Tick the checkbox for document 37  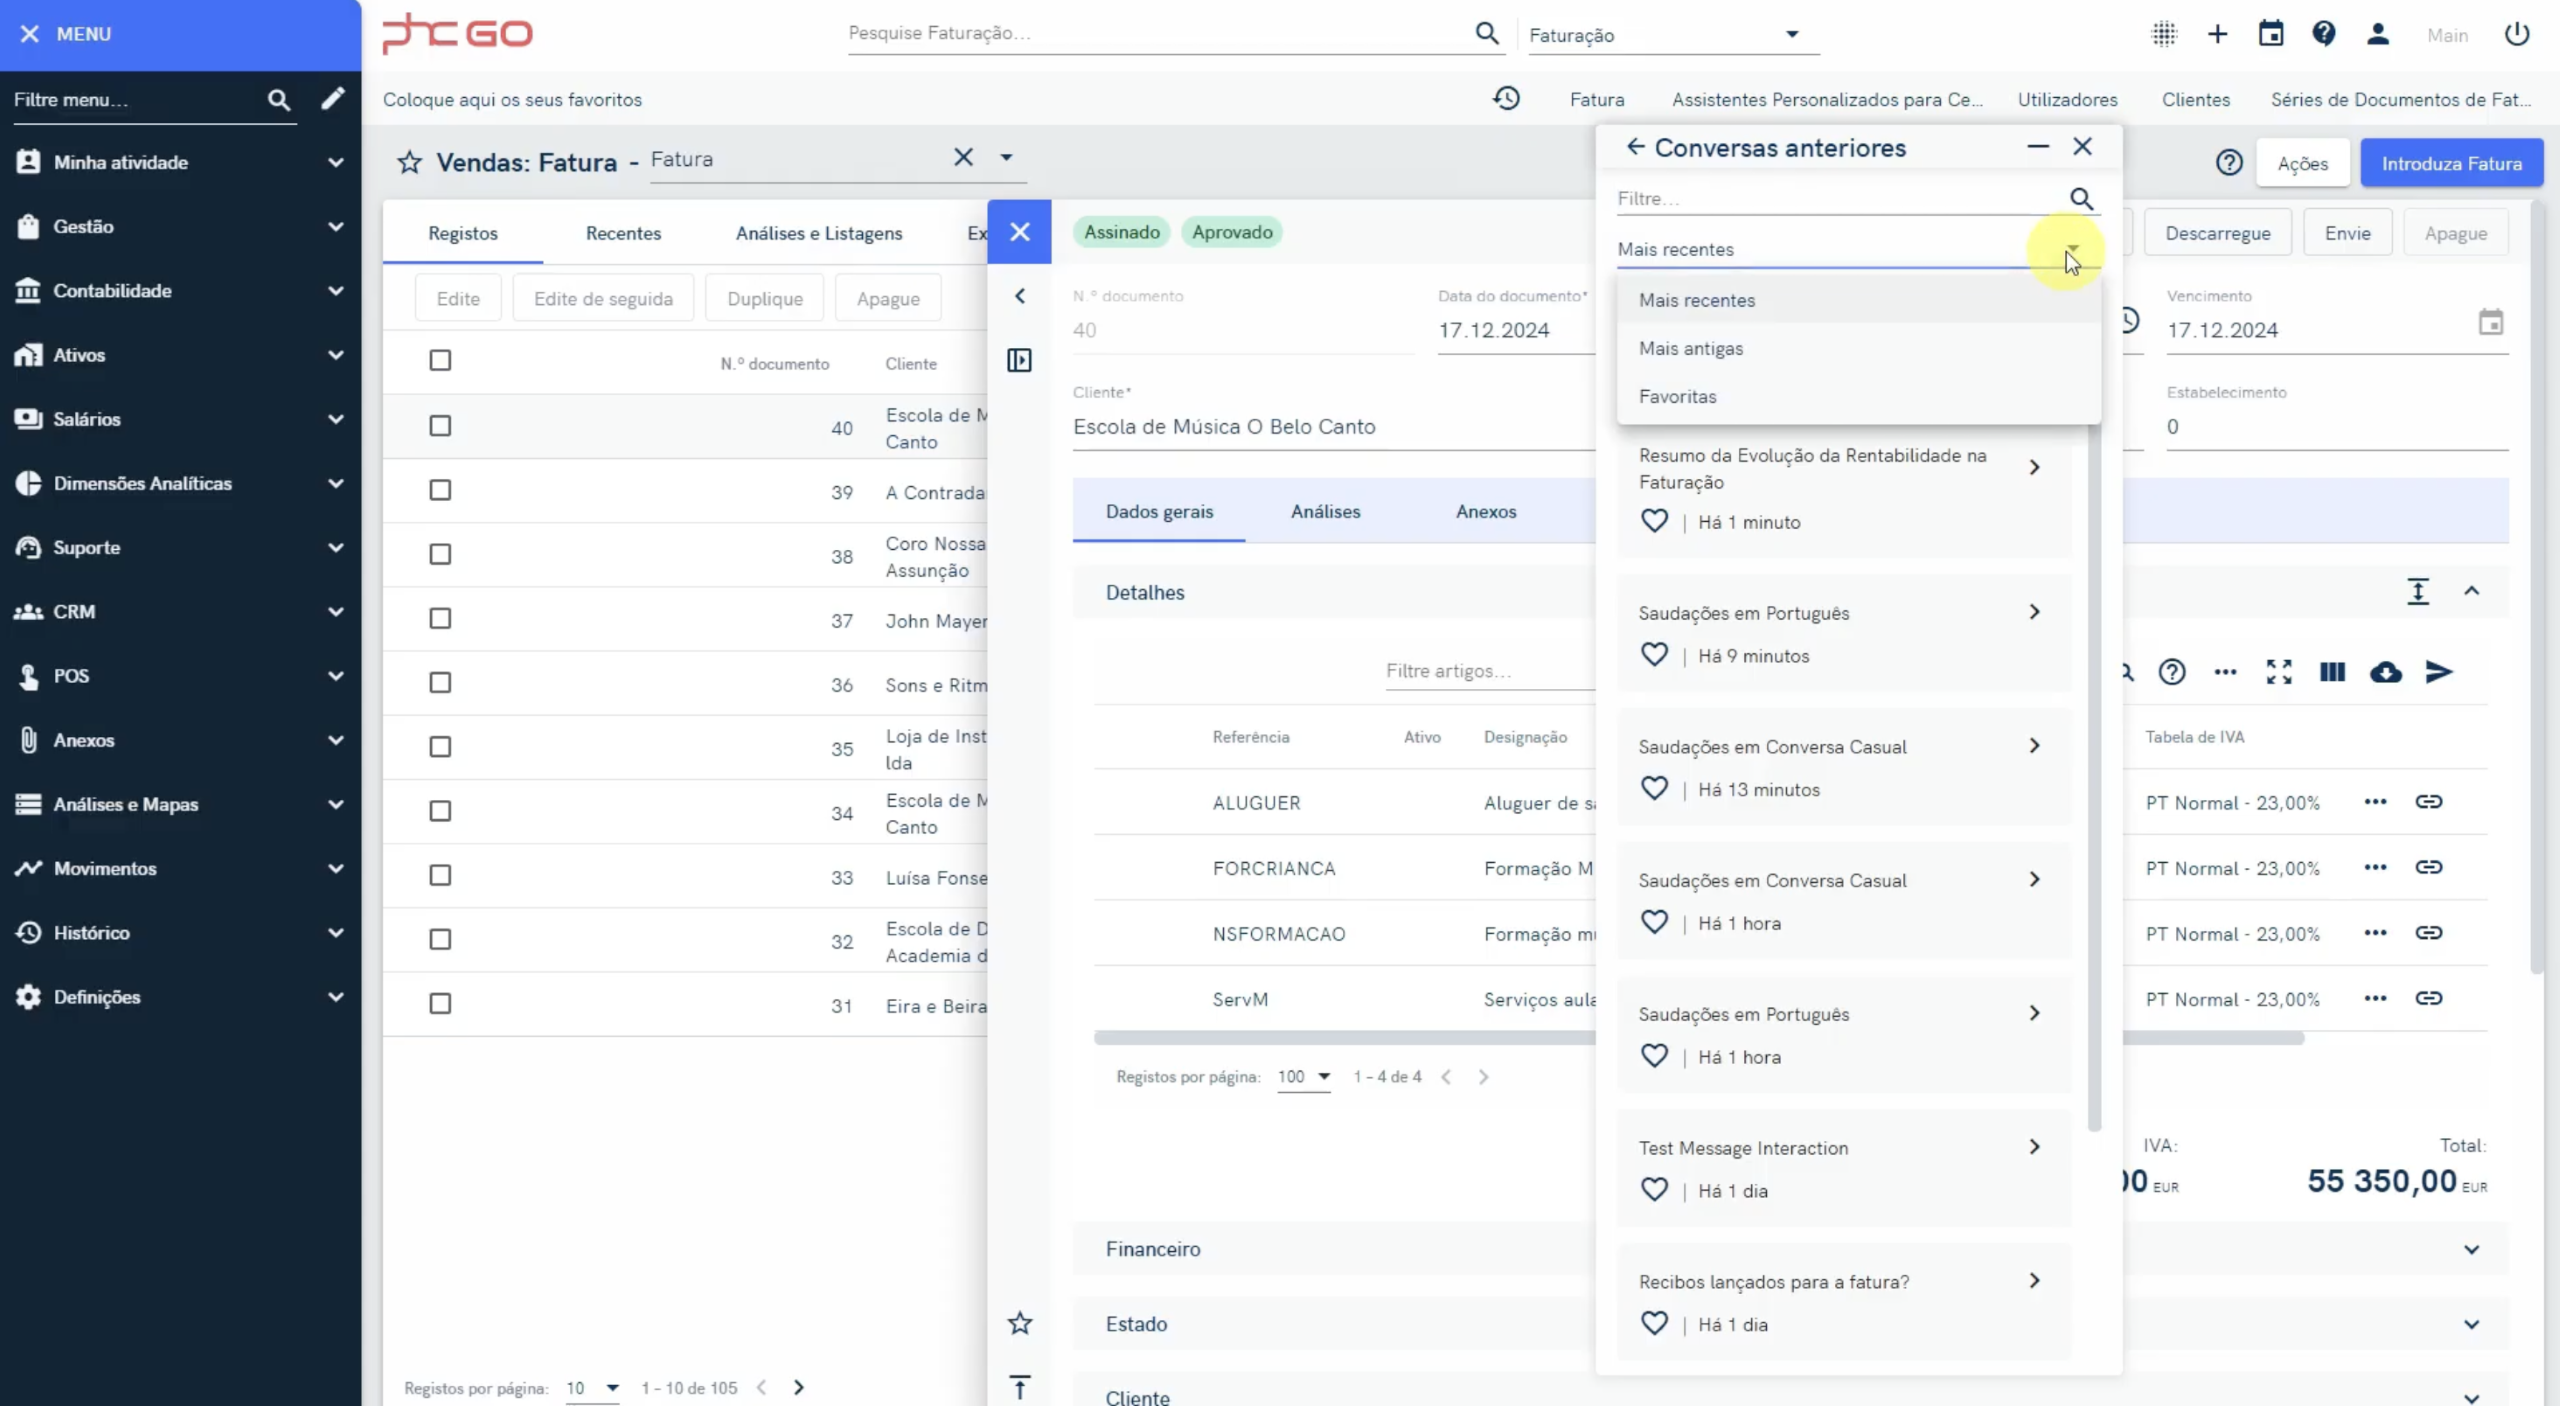[440, 619]
